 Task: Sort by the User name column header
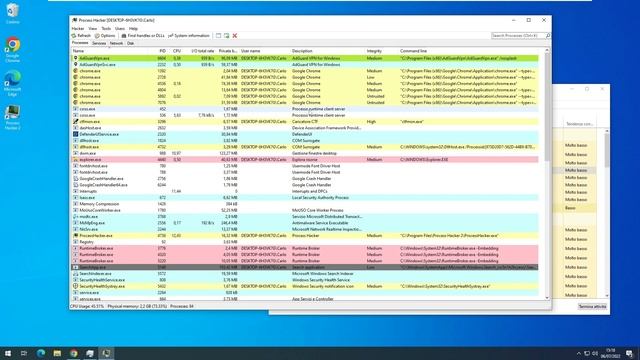[250, 51]
